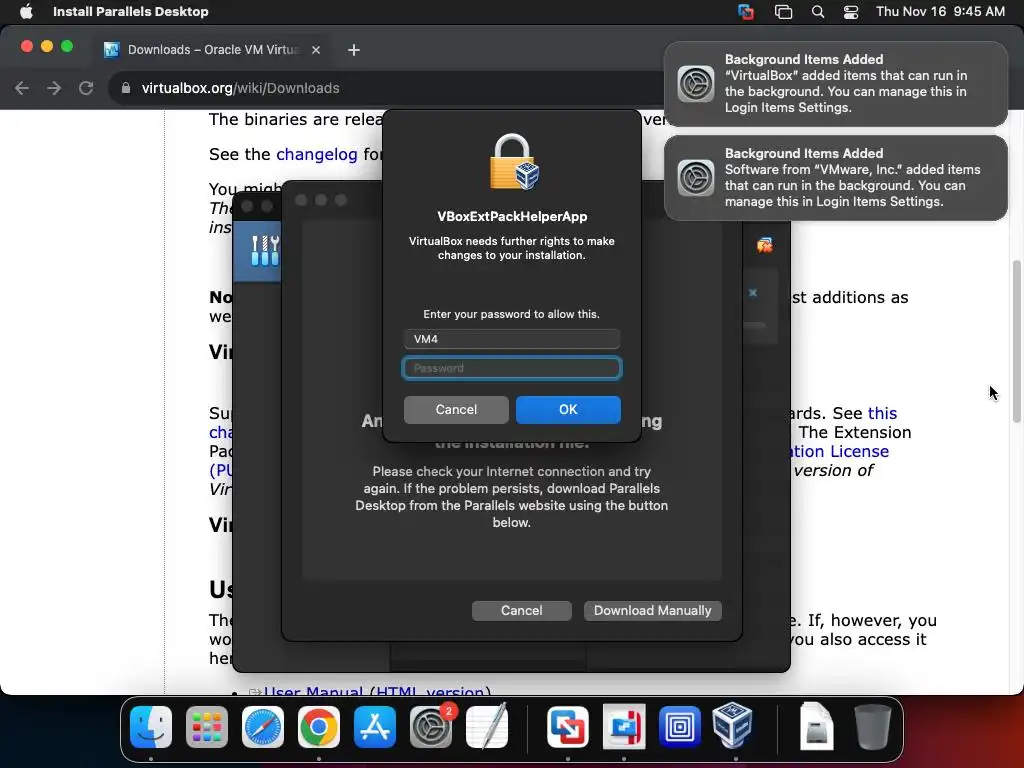The width and height of the screenshot is (1024, 768).
Task: Go back in the browser
Action: (x=22, y=88)
